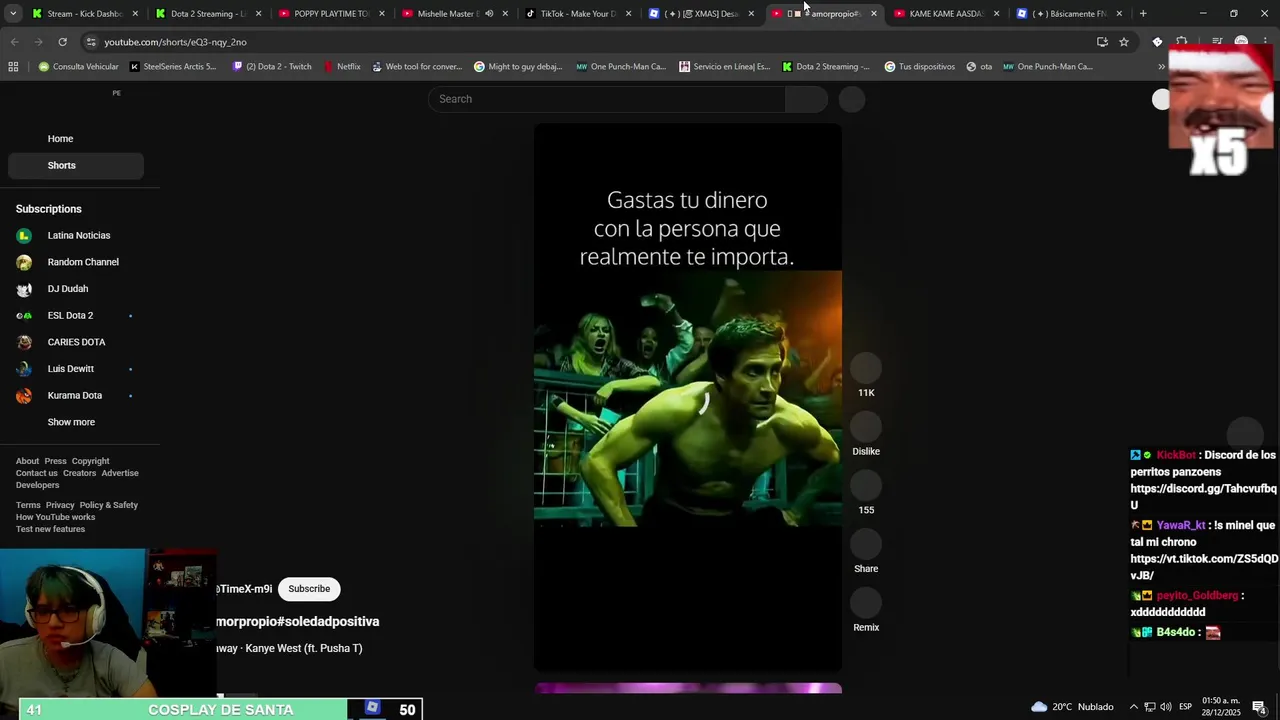Click the playing short video frame
The image size is (1280, 720).
pyautogui.click(x=688, y=397)
